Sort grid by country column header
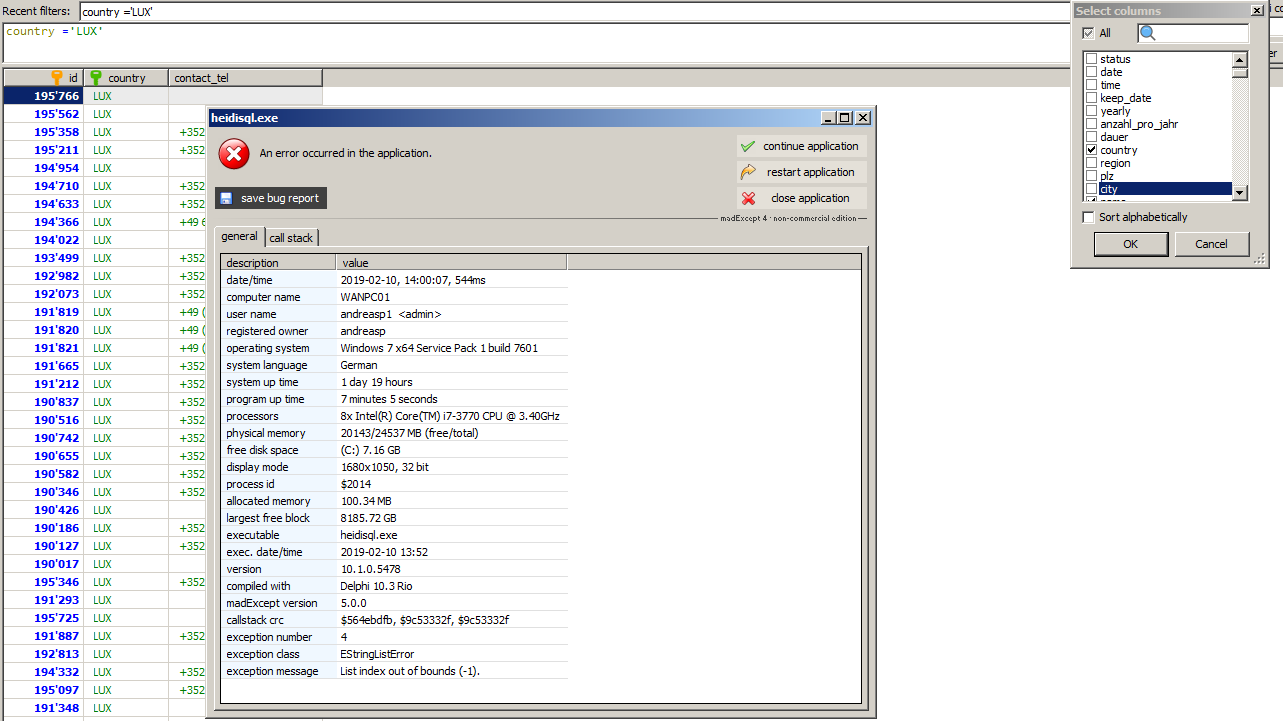The width and height of the screenshot is (1283, 721). coord(126,77)
